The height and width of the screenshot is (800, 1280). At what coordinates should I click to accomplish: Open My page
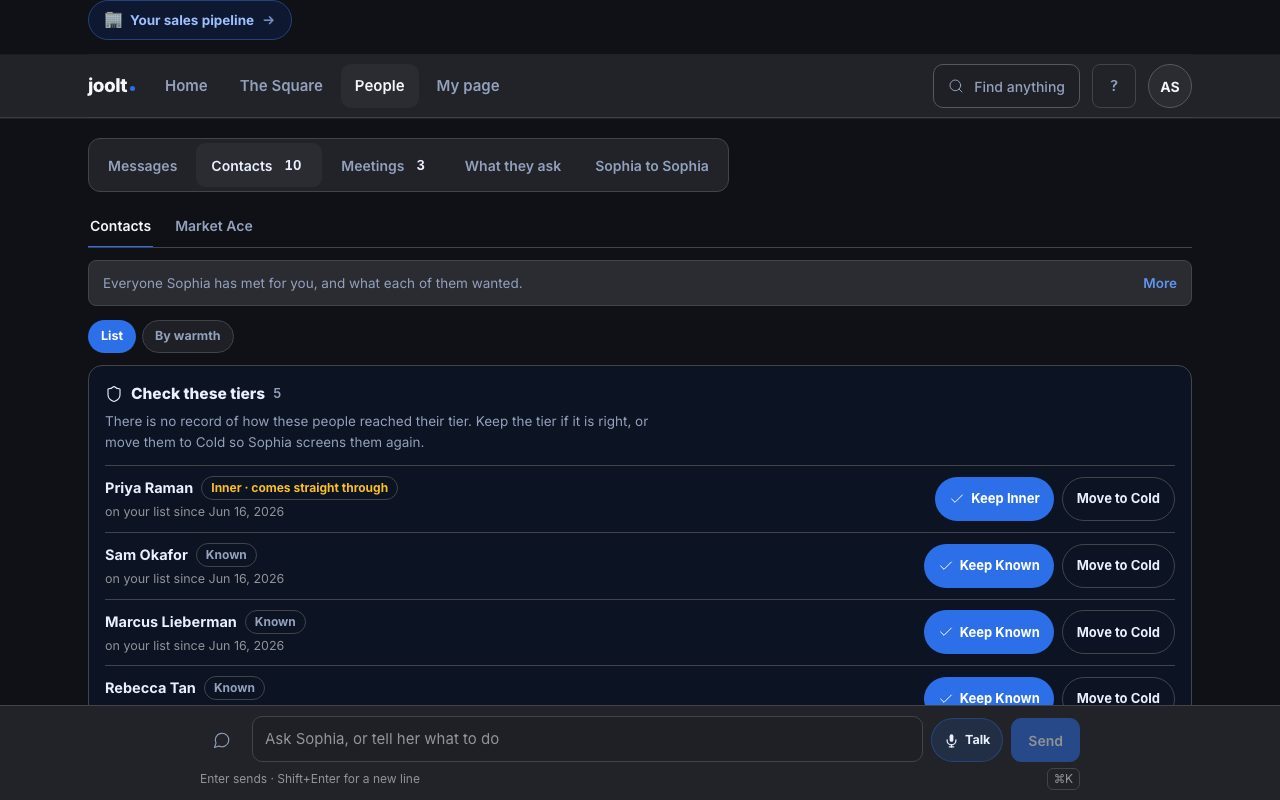(x=468, y=86)
